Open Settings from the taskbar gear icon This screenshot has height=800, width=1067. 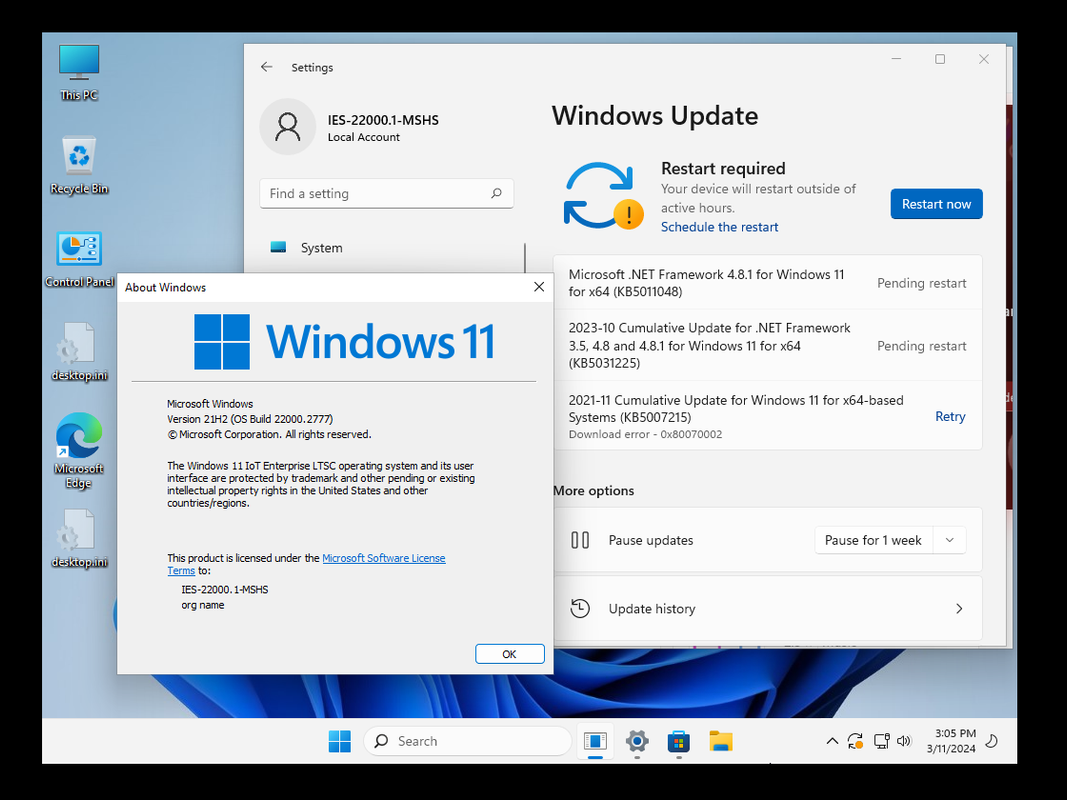tap(637, 741)
